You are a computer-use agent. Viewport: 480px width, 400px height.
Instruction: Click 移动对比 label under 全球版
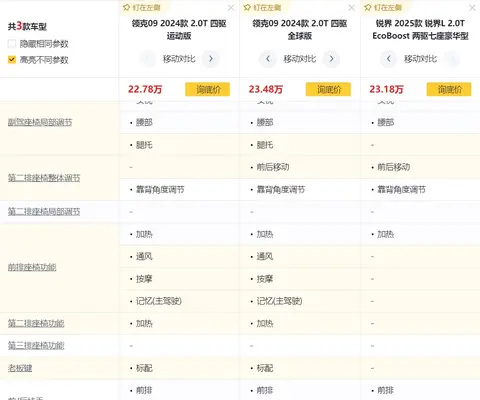[x=300, y=59]
